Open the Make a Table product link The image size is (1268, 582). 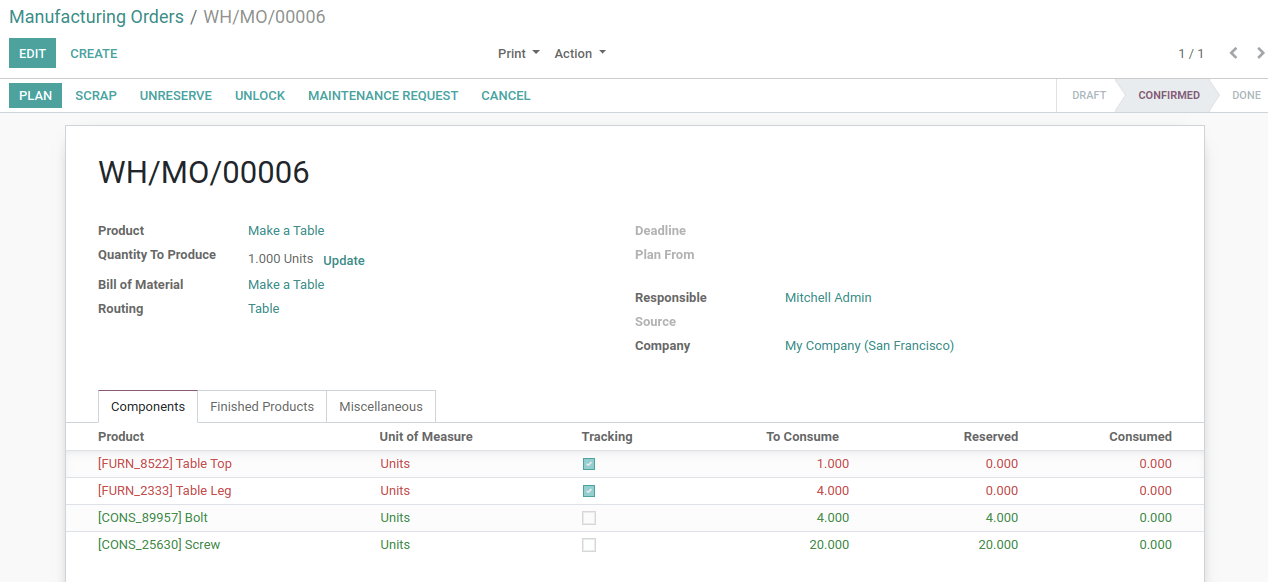pos(286,231)
